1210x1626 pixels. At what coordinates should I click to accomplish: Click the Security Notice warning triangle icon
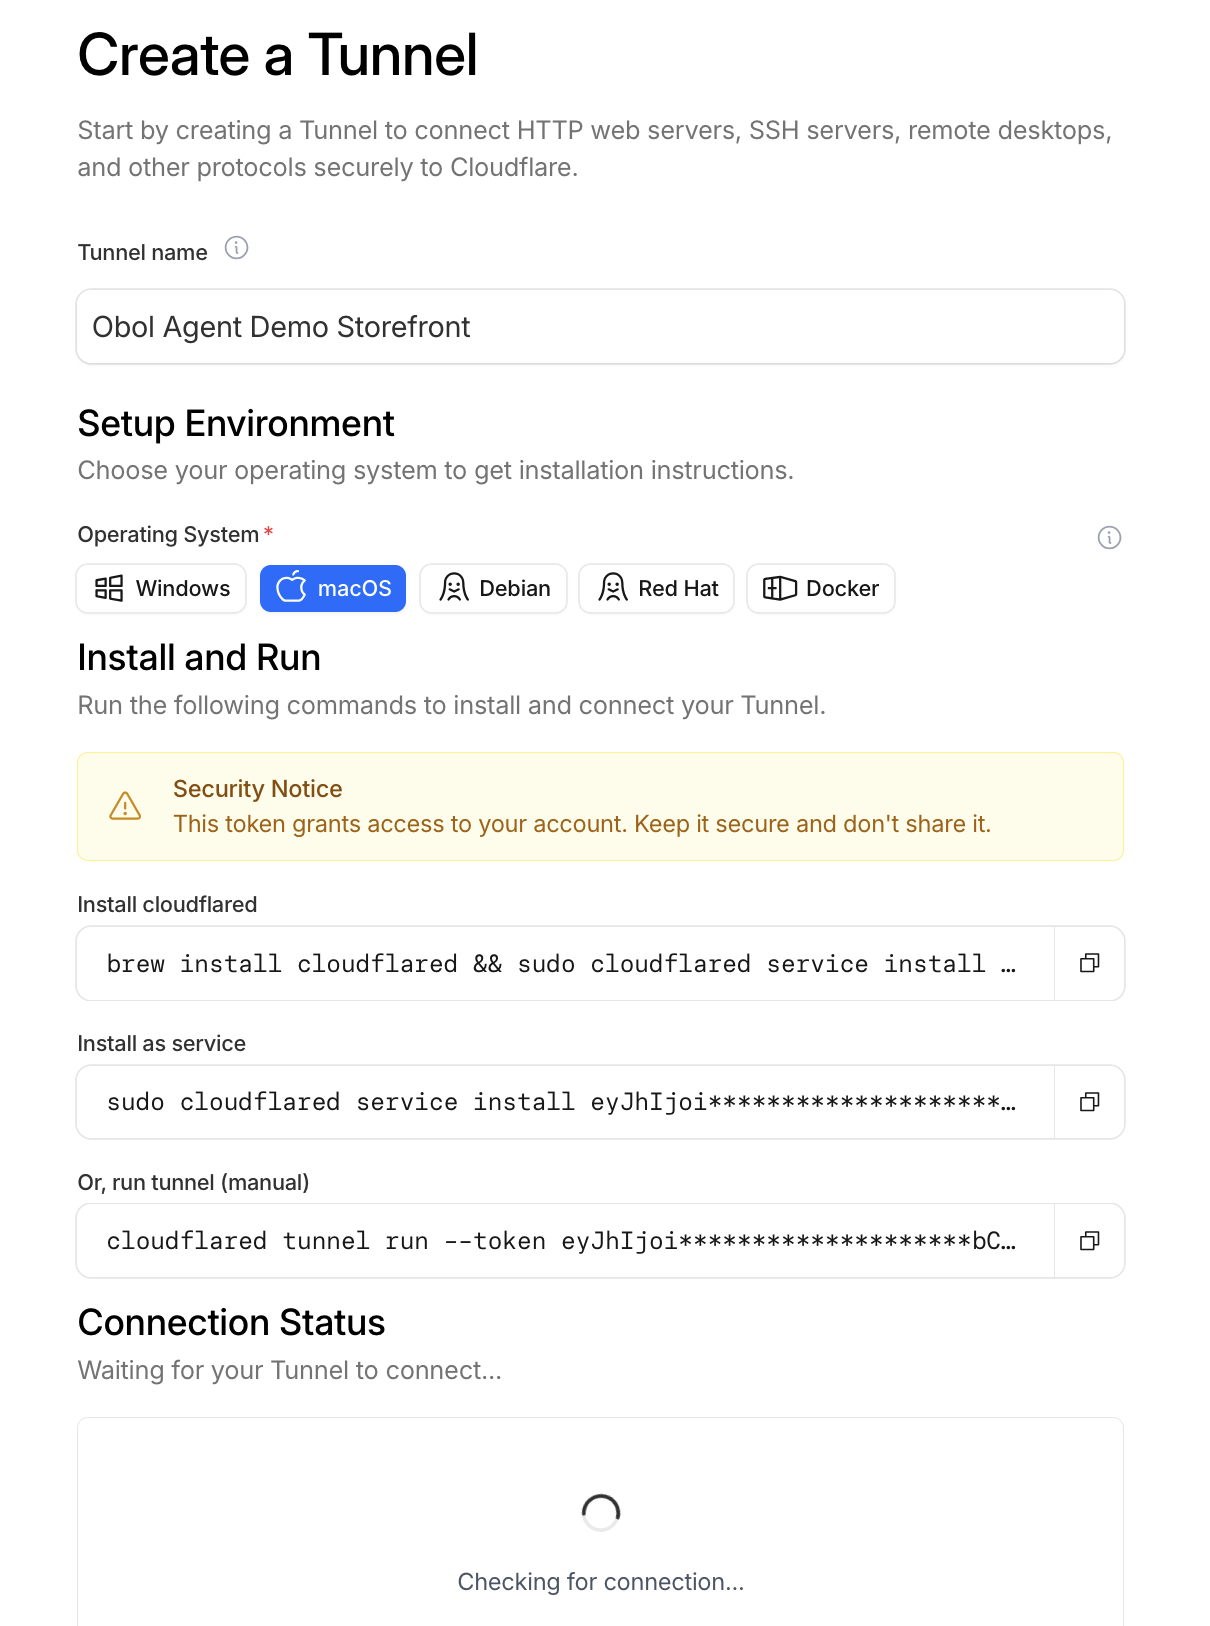pos(125,806)
